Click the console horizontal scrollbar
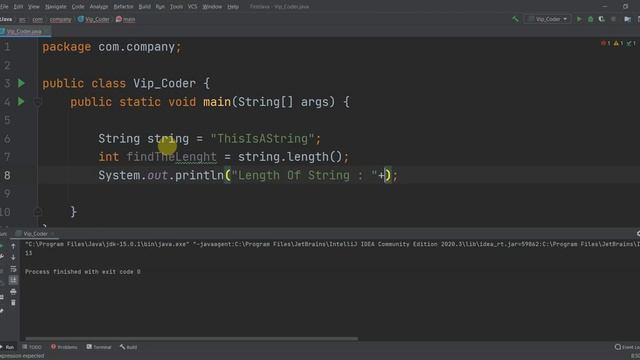 coord(192,338)
